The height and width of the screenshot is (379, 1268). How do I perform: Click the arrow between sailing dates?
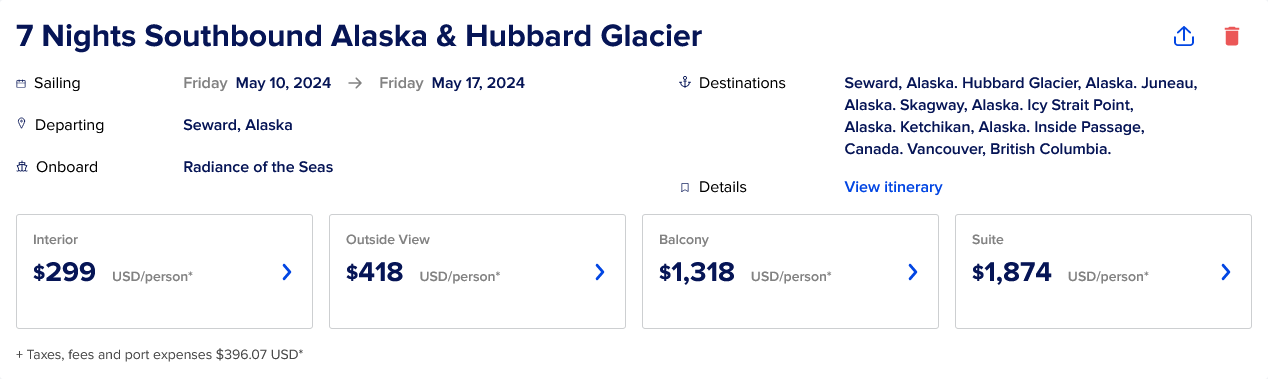coord(355,83)
